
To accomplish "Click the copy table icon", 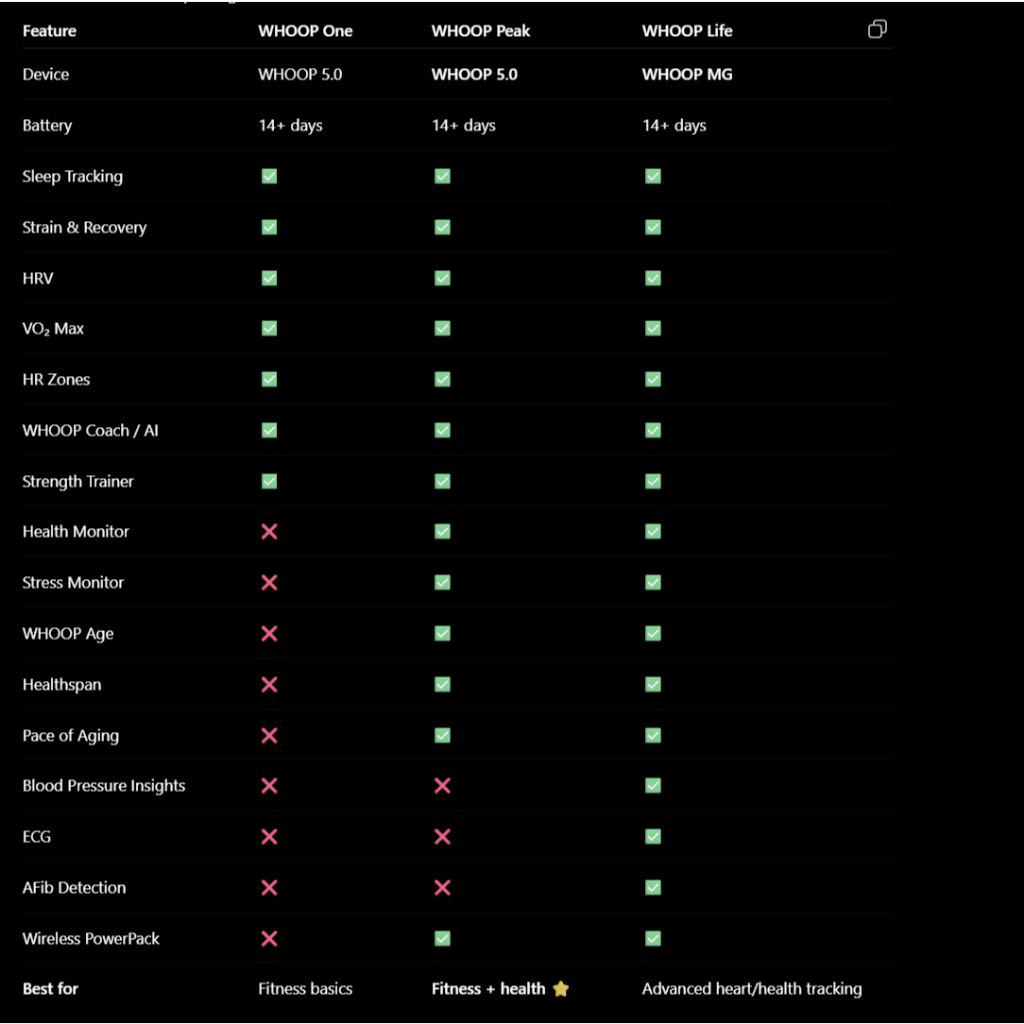I will tap(877, 29).
